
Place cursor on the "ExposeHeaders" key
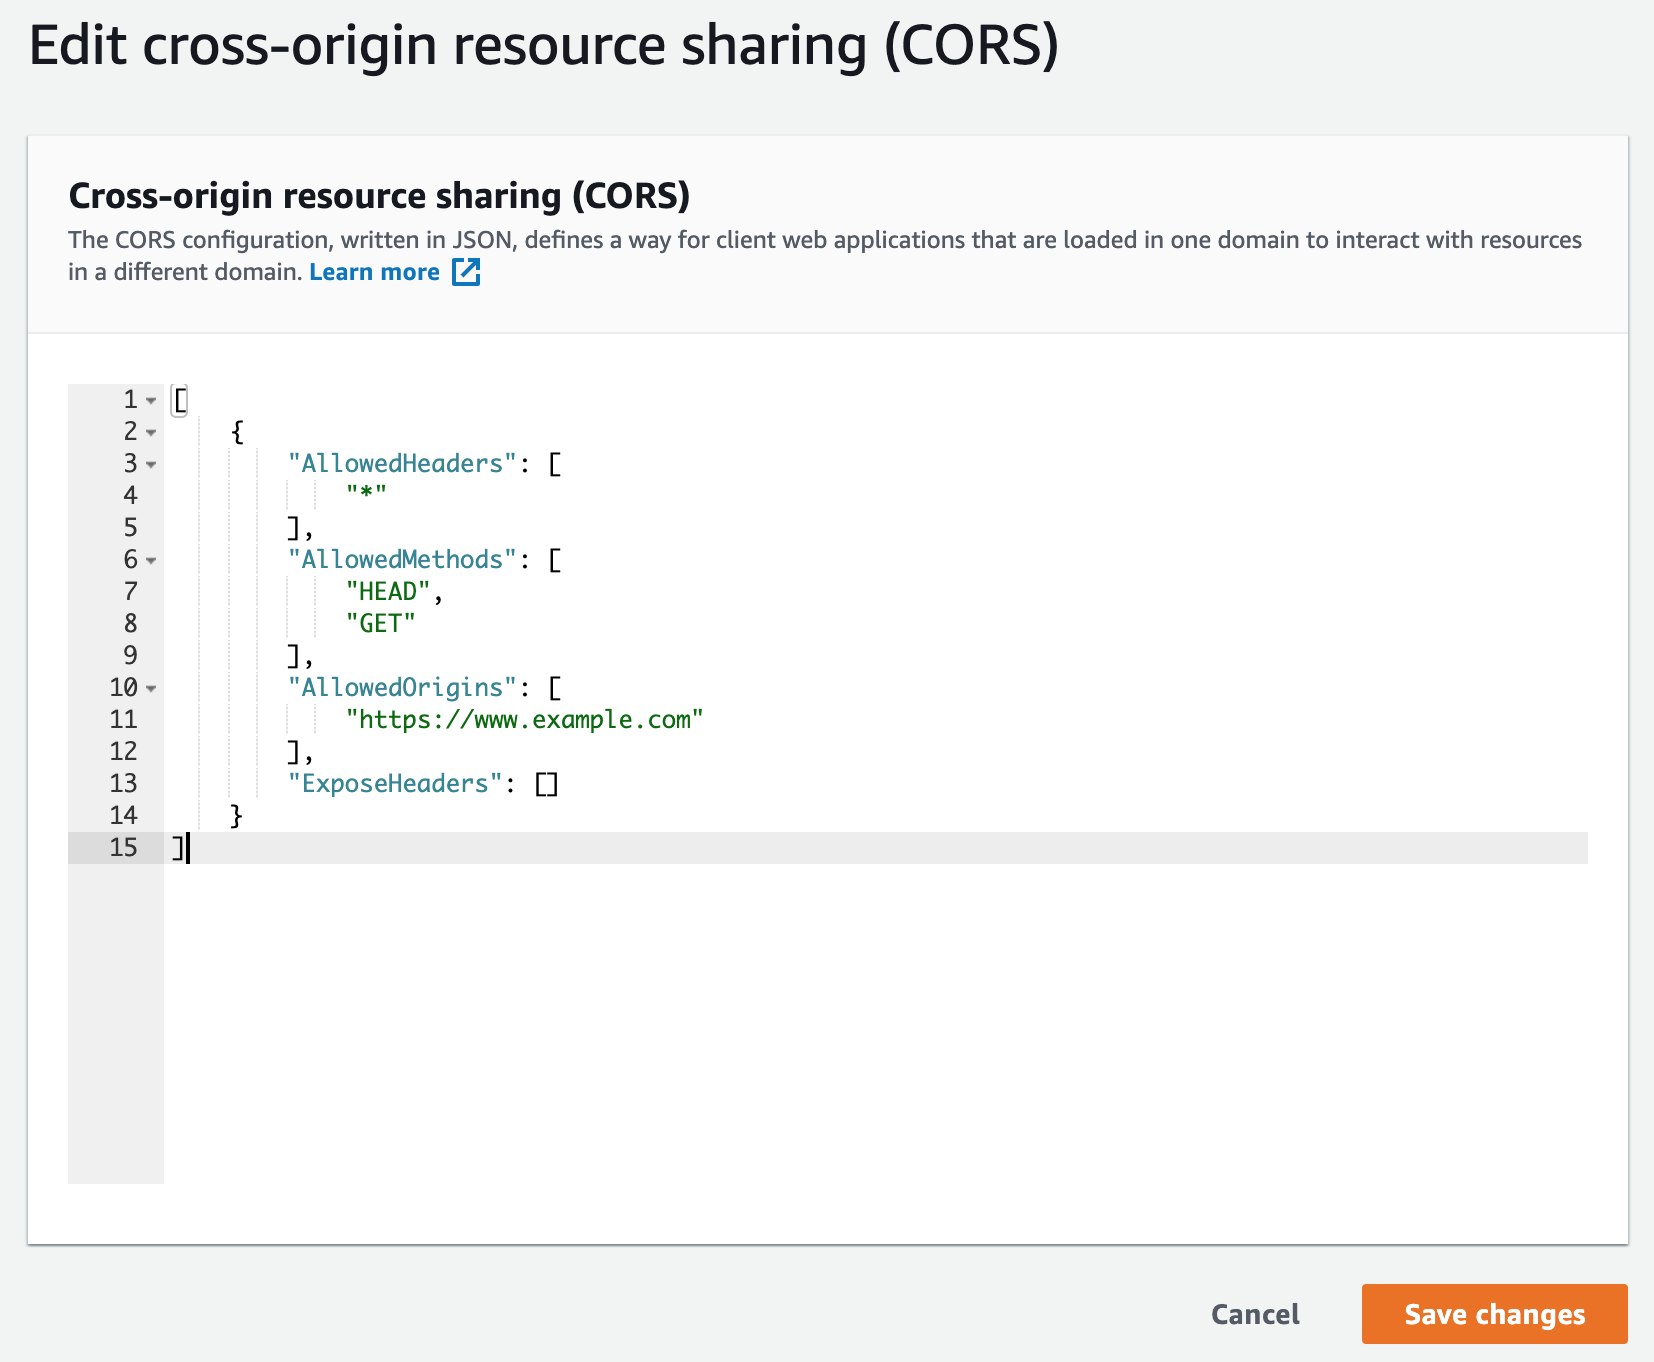tap(394, 784)
